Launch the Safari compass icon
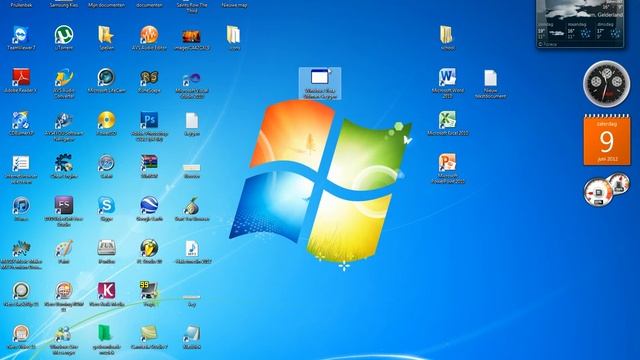Viewport: 640px width, 360px height. 106,163
